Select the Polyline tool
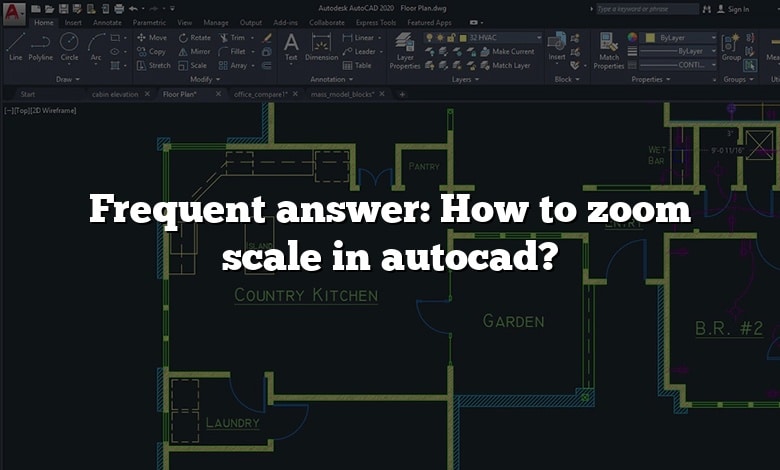Screen dimensions: 780x470 point(40,46)
